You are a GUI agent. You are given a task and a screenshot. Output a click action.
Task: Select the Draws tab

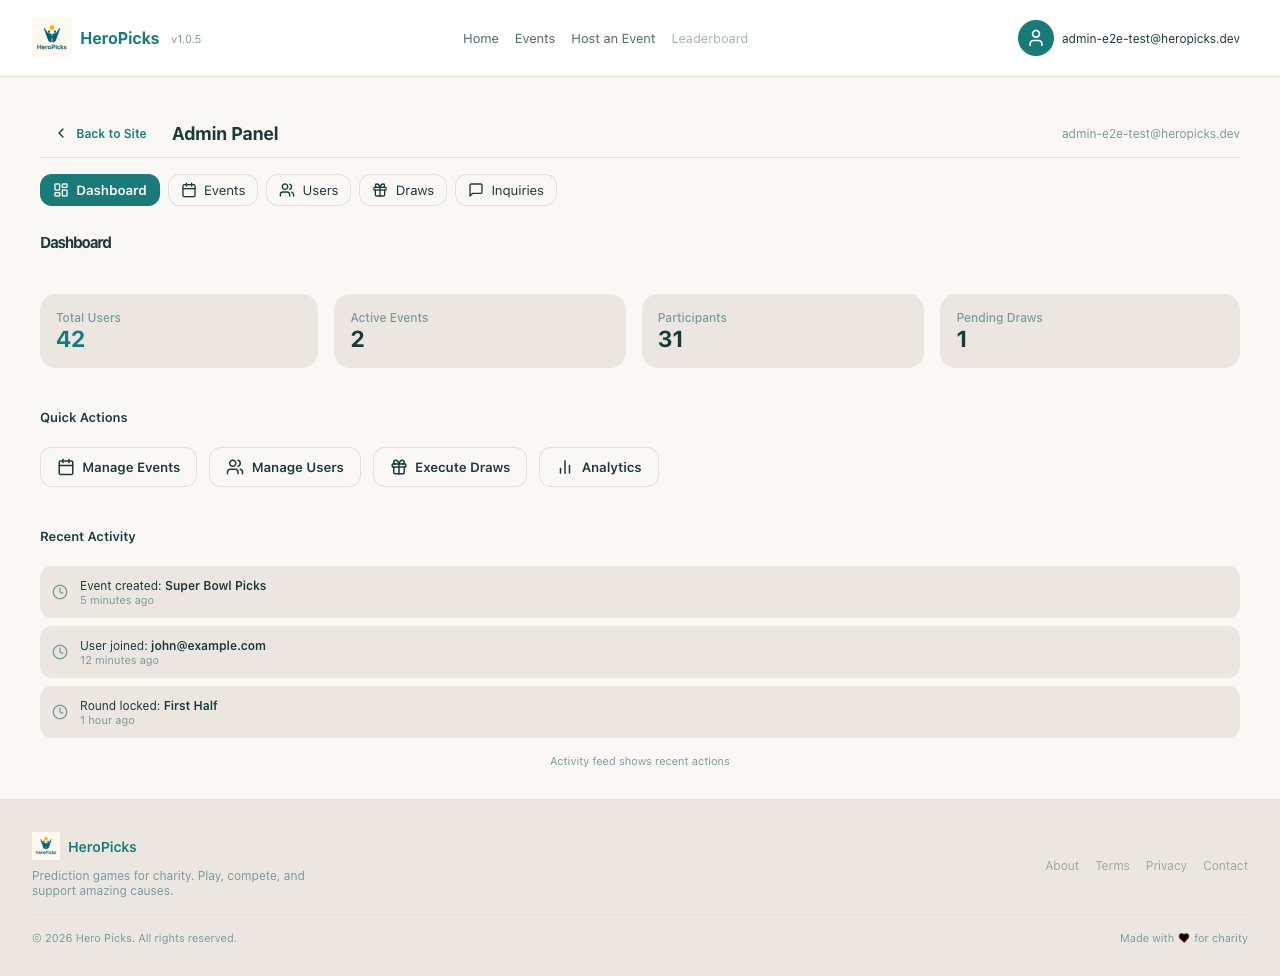coord(403,190)
